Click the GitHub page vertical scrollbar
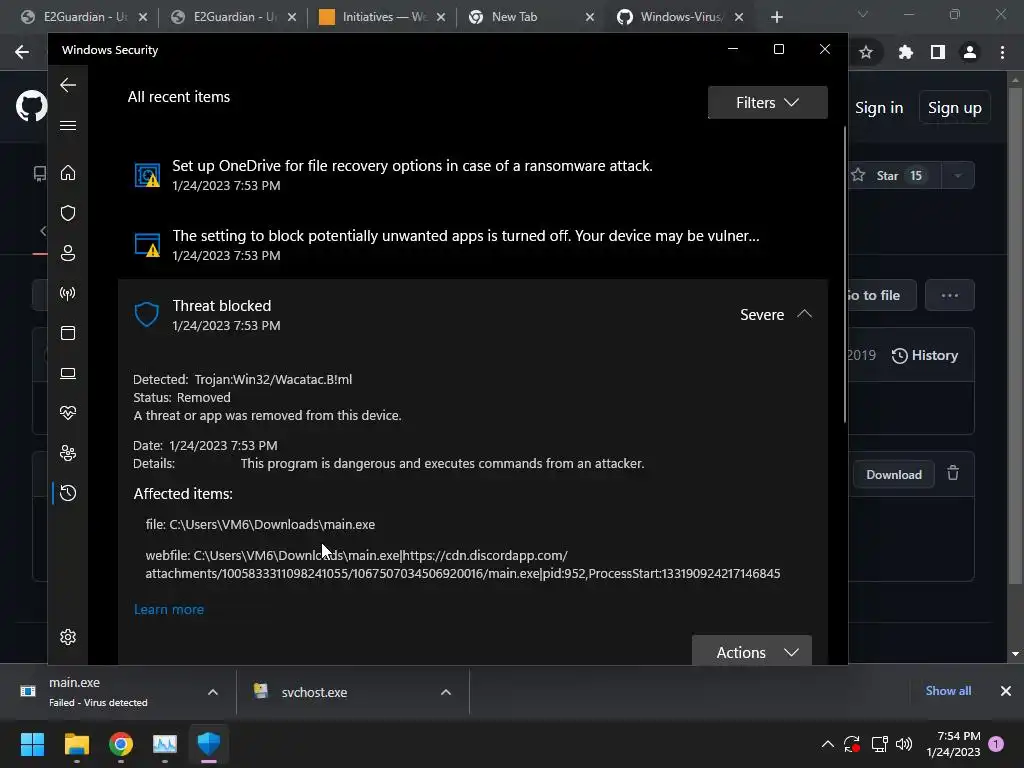1024x768 pixels. (1014, 336)
